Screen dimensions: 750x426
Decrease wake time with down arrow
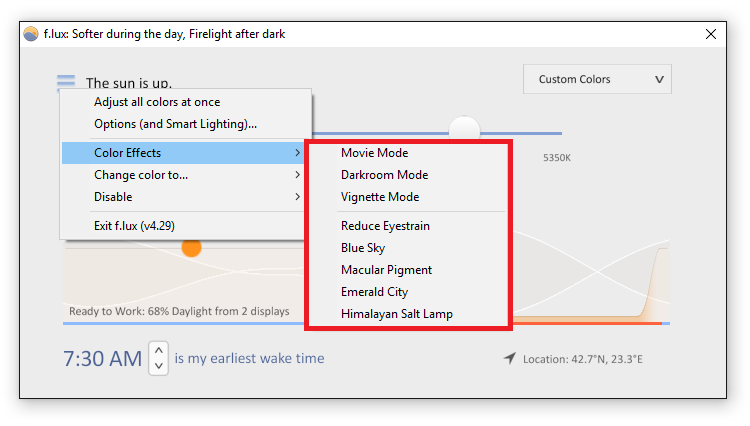tap(159, 366)
